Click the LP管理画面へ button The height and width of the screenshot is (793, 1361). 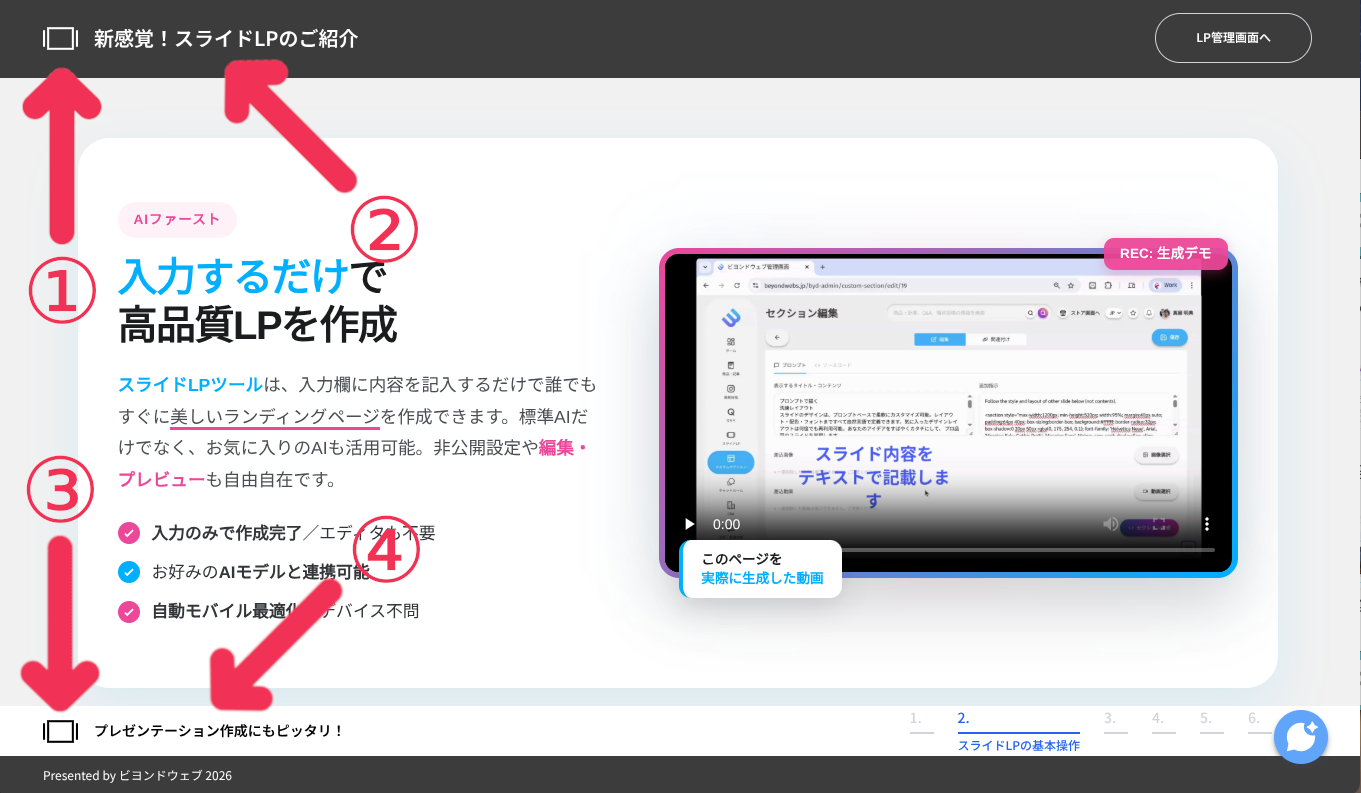(x=1232, y=39)
